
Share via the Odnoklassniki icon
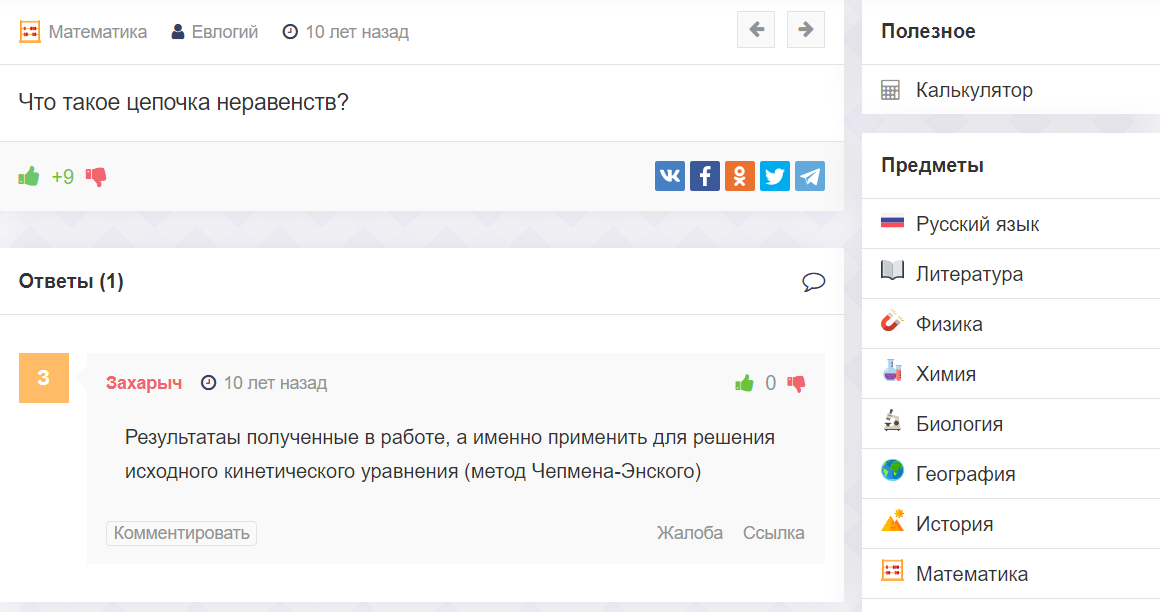(740, 176)
